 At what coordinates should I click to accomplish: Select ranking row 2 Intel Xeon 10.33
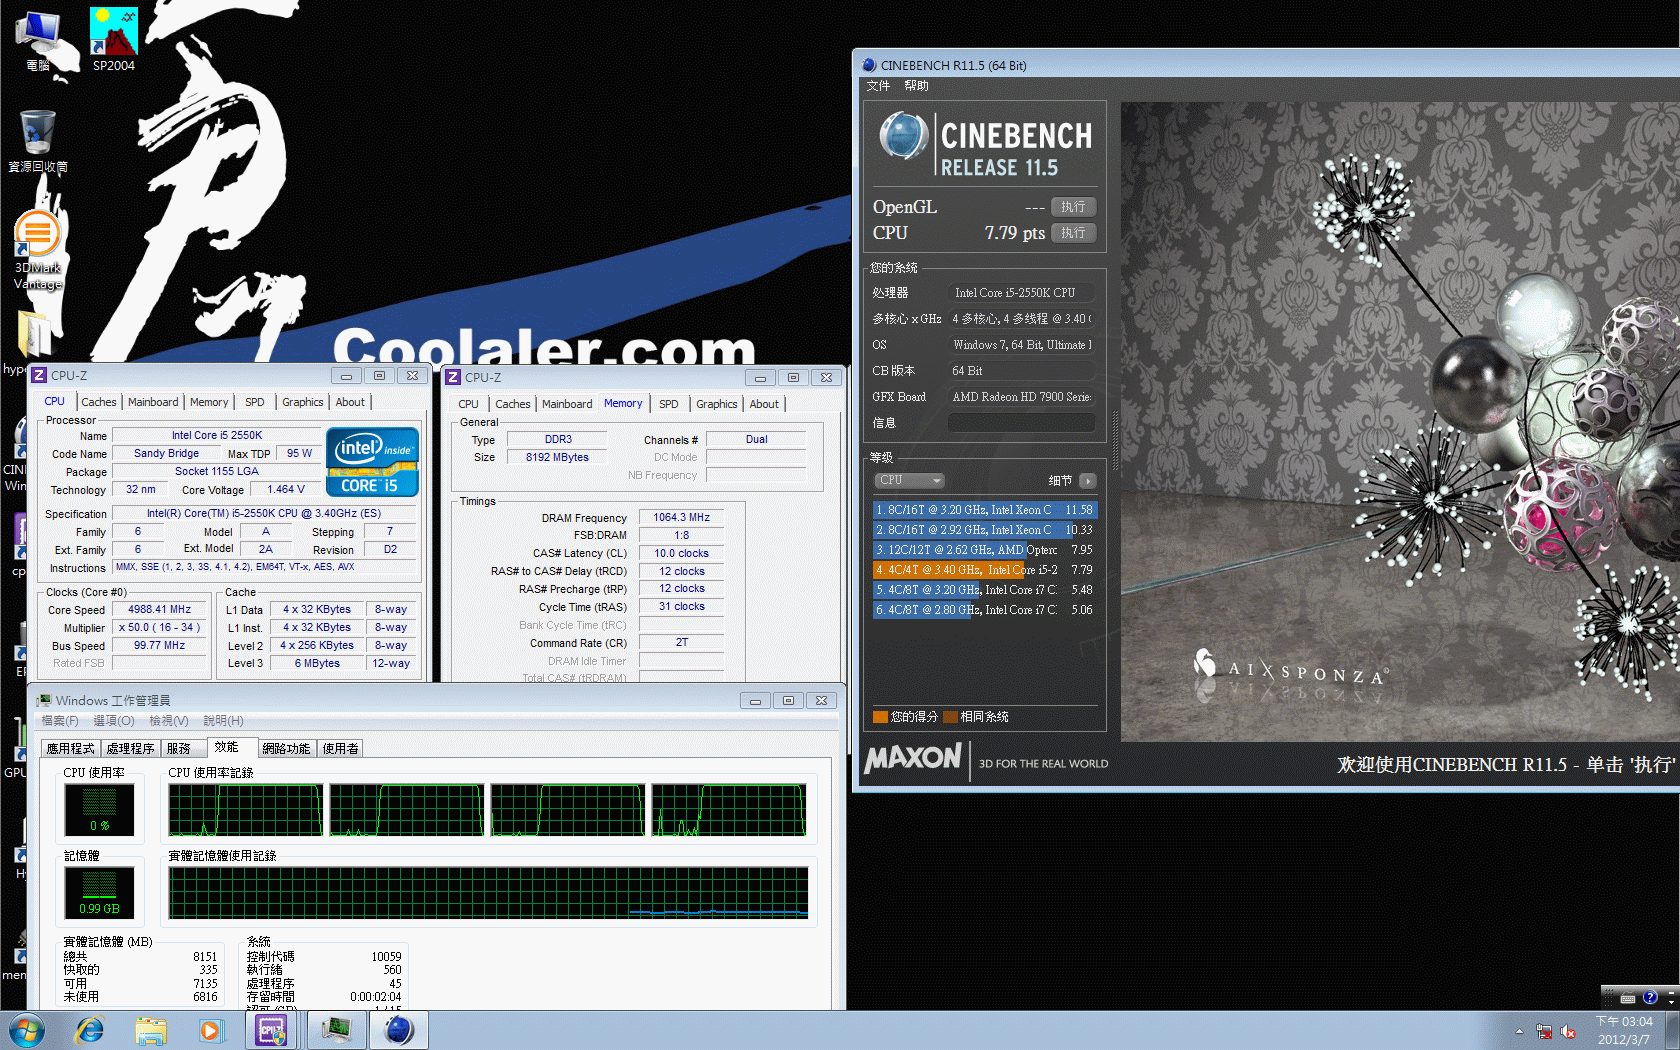click(x=985, y=530)
